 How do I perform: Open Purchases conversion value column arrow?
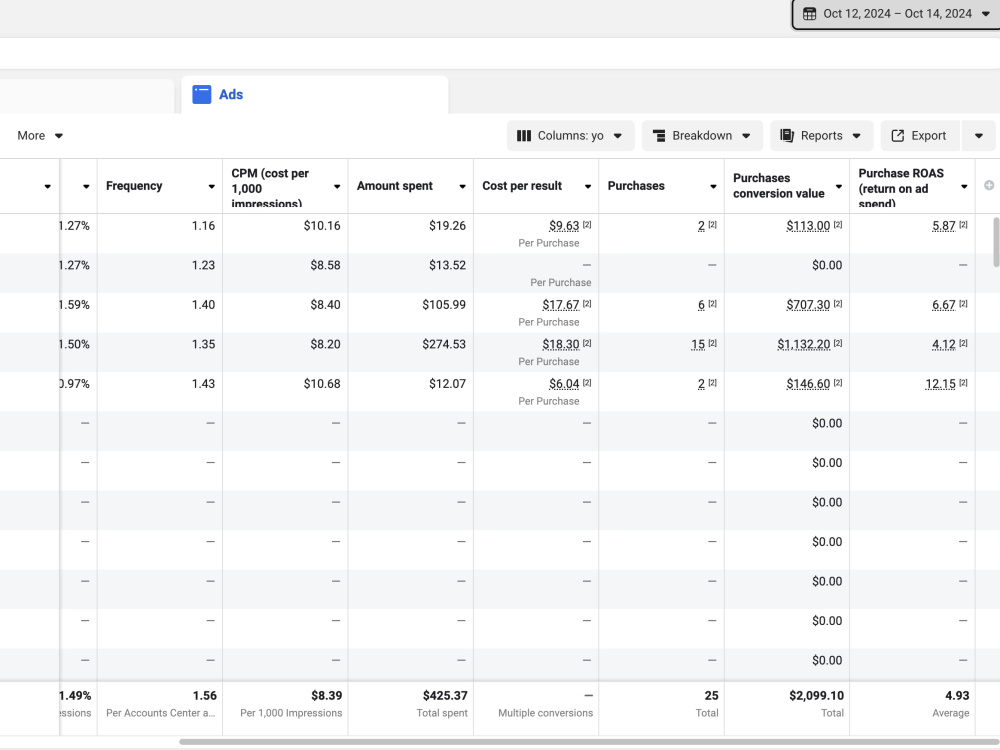pos(839,187)
